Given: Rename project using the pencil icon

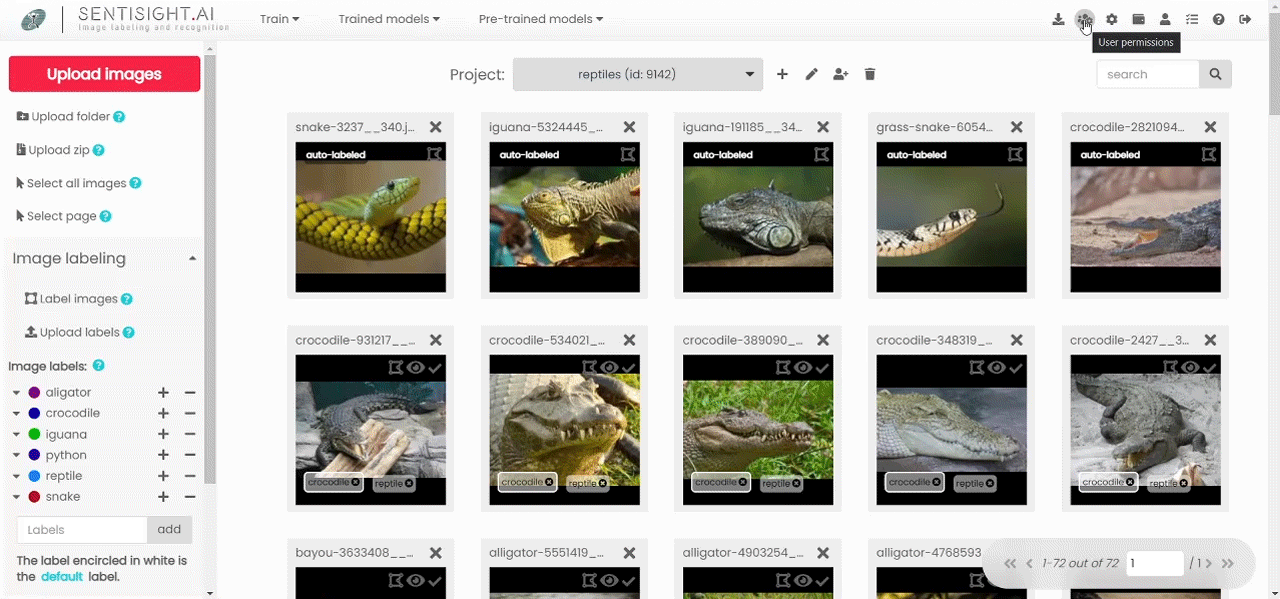Looking at the screenshot, I should pyautogui.click(x=812, y=74).
